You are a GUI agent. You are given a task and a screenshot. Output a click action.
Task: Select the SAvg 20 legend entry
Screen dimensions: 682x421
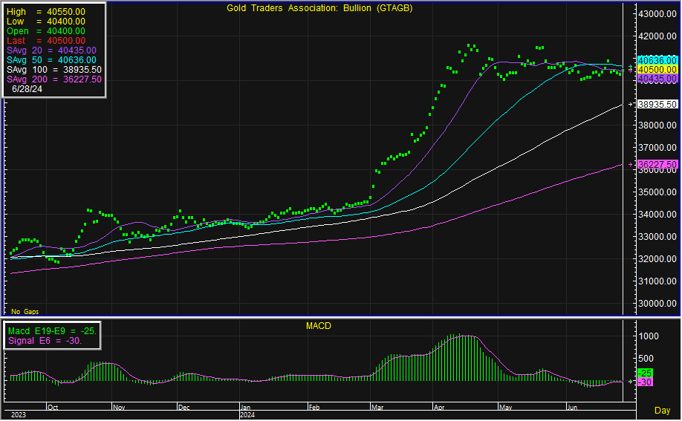(51, 49)
